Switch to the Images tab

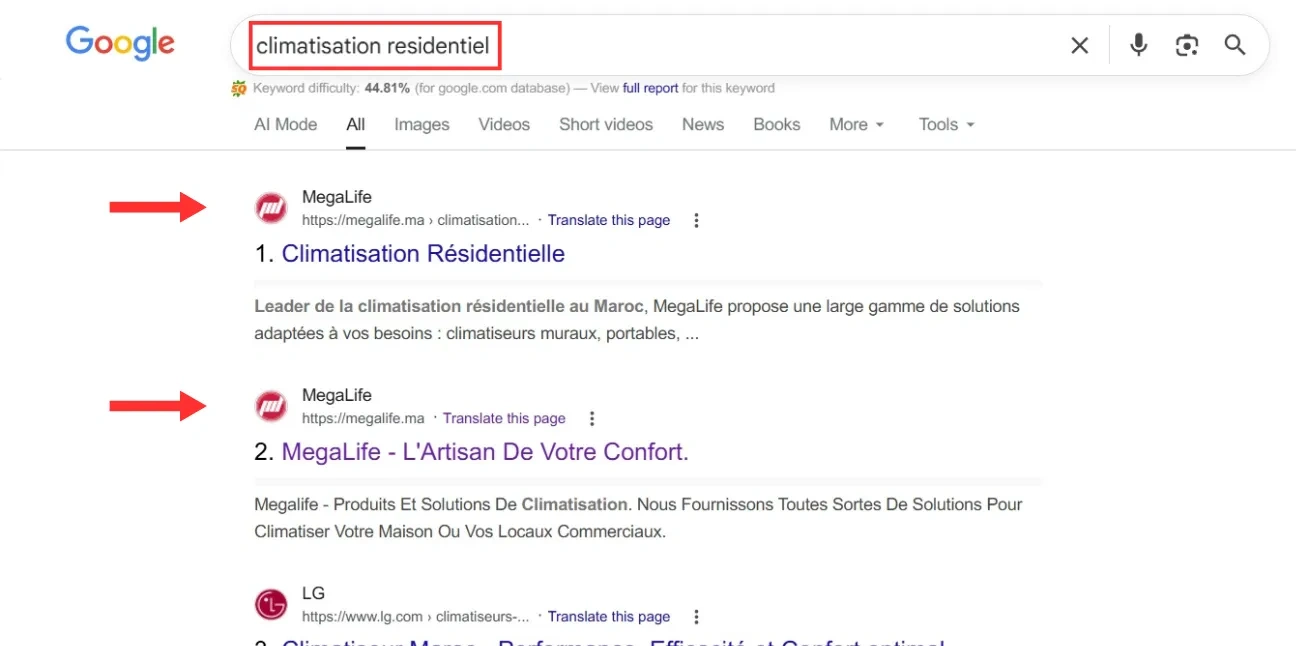click(x=421, y=124)
